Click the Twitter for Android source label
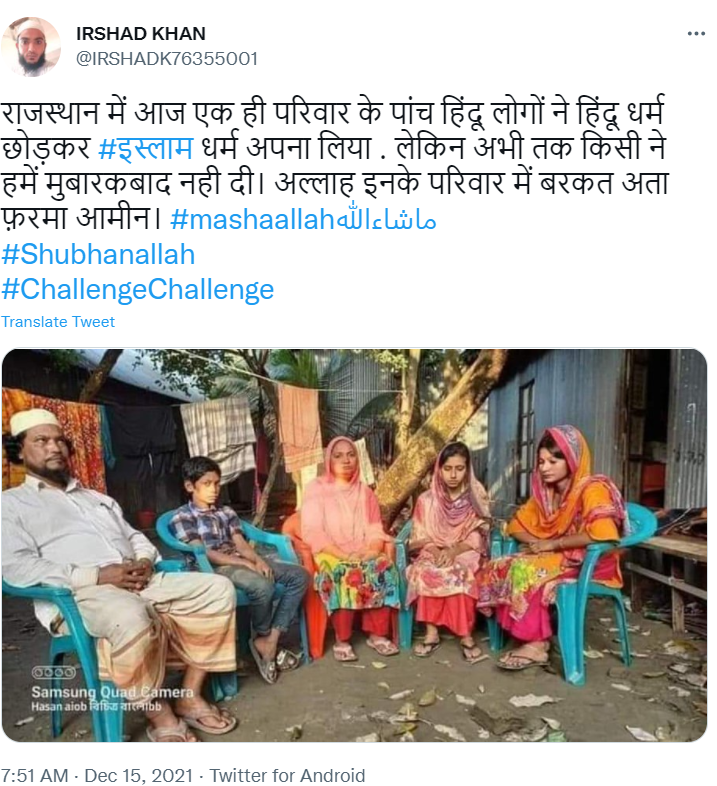Viewport: 717px width, 786px height. [287, 775]
